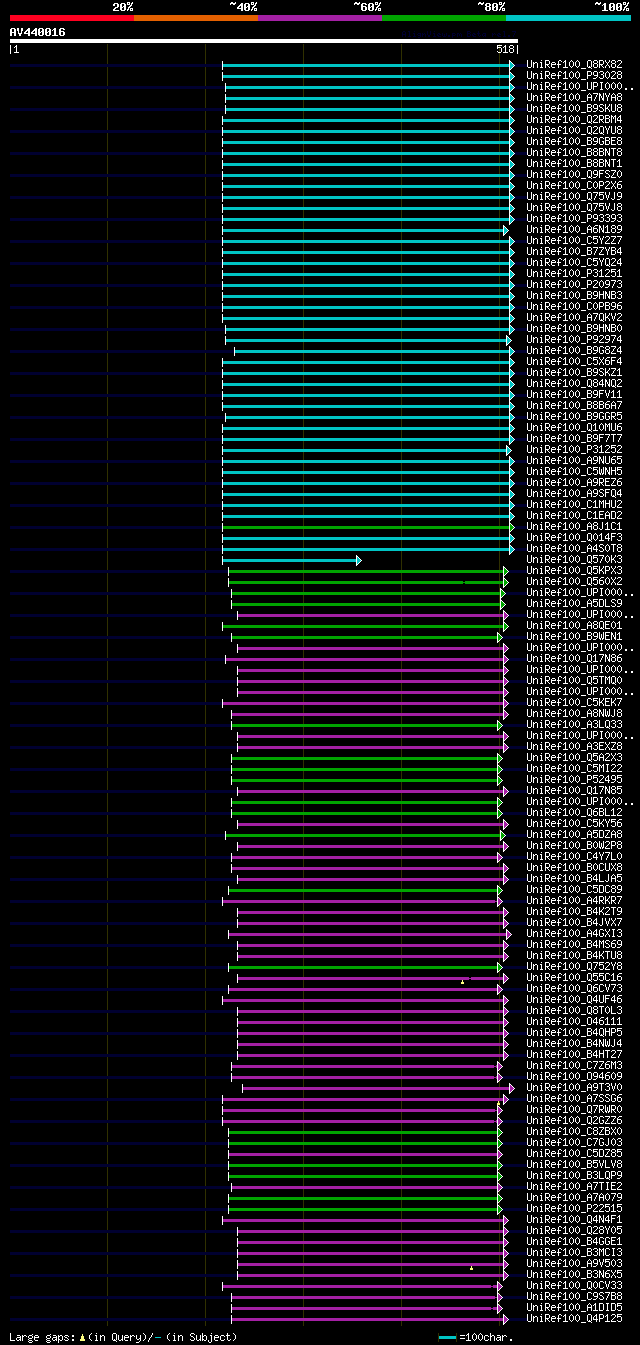
Task: Select hit label UniRef100_P31251
Action: [x=574, y=273]
